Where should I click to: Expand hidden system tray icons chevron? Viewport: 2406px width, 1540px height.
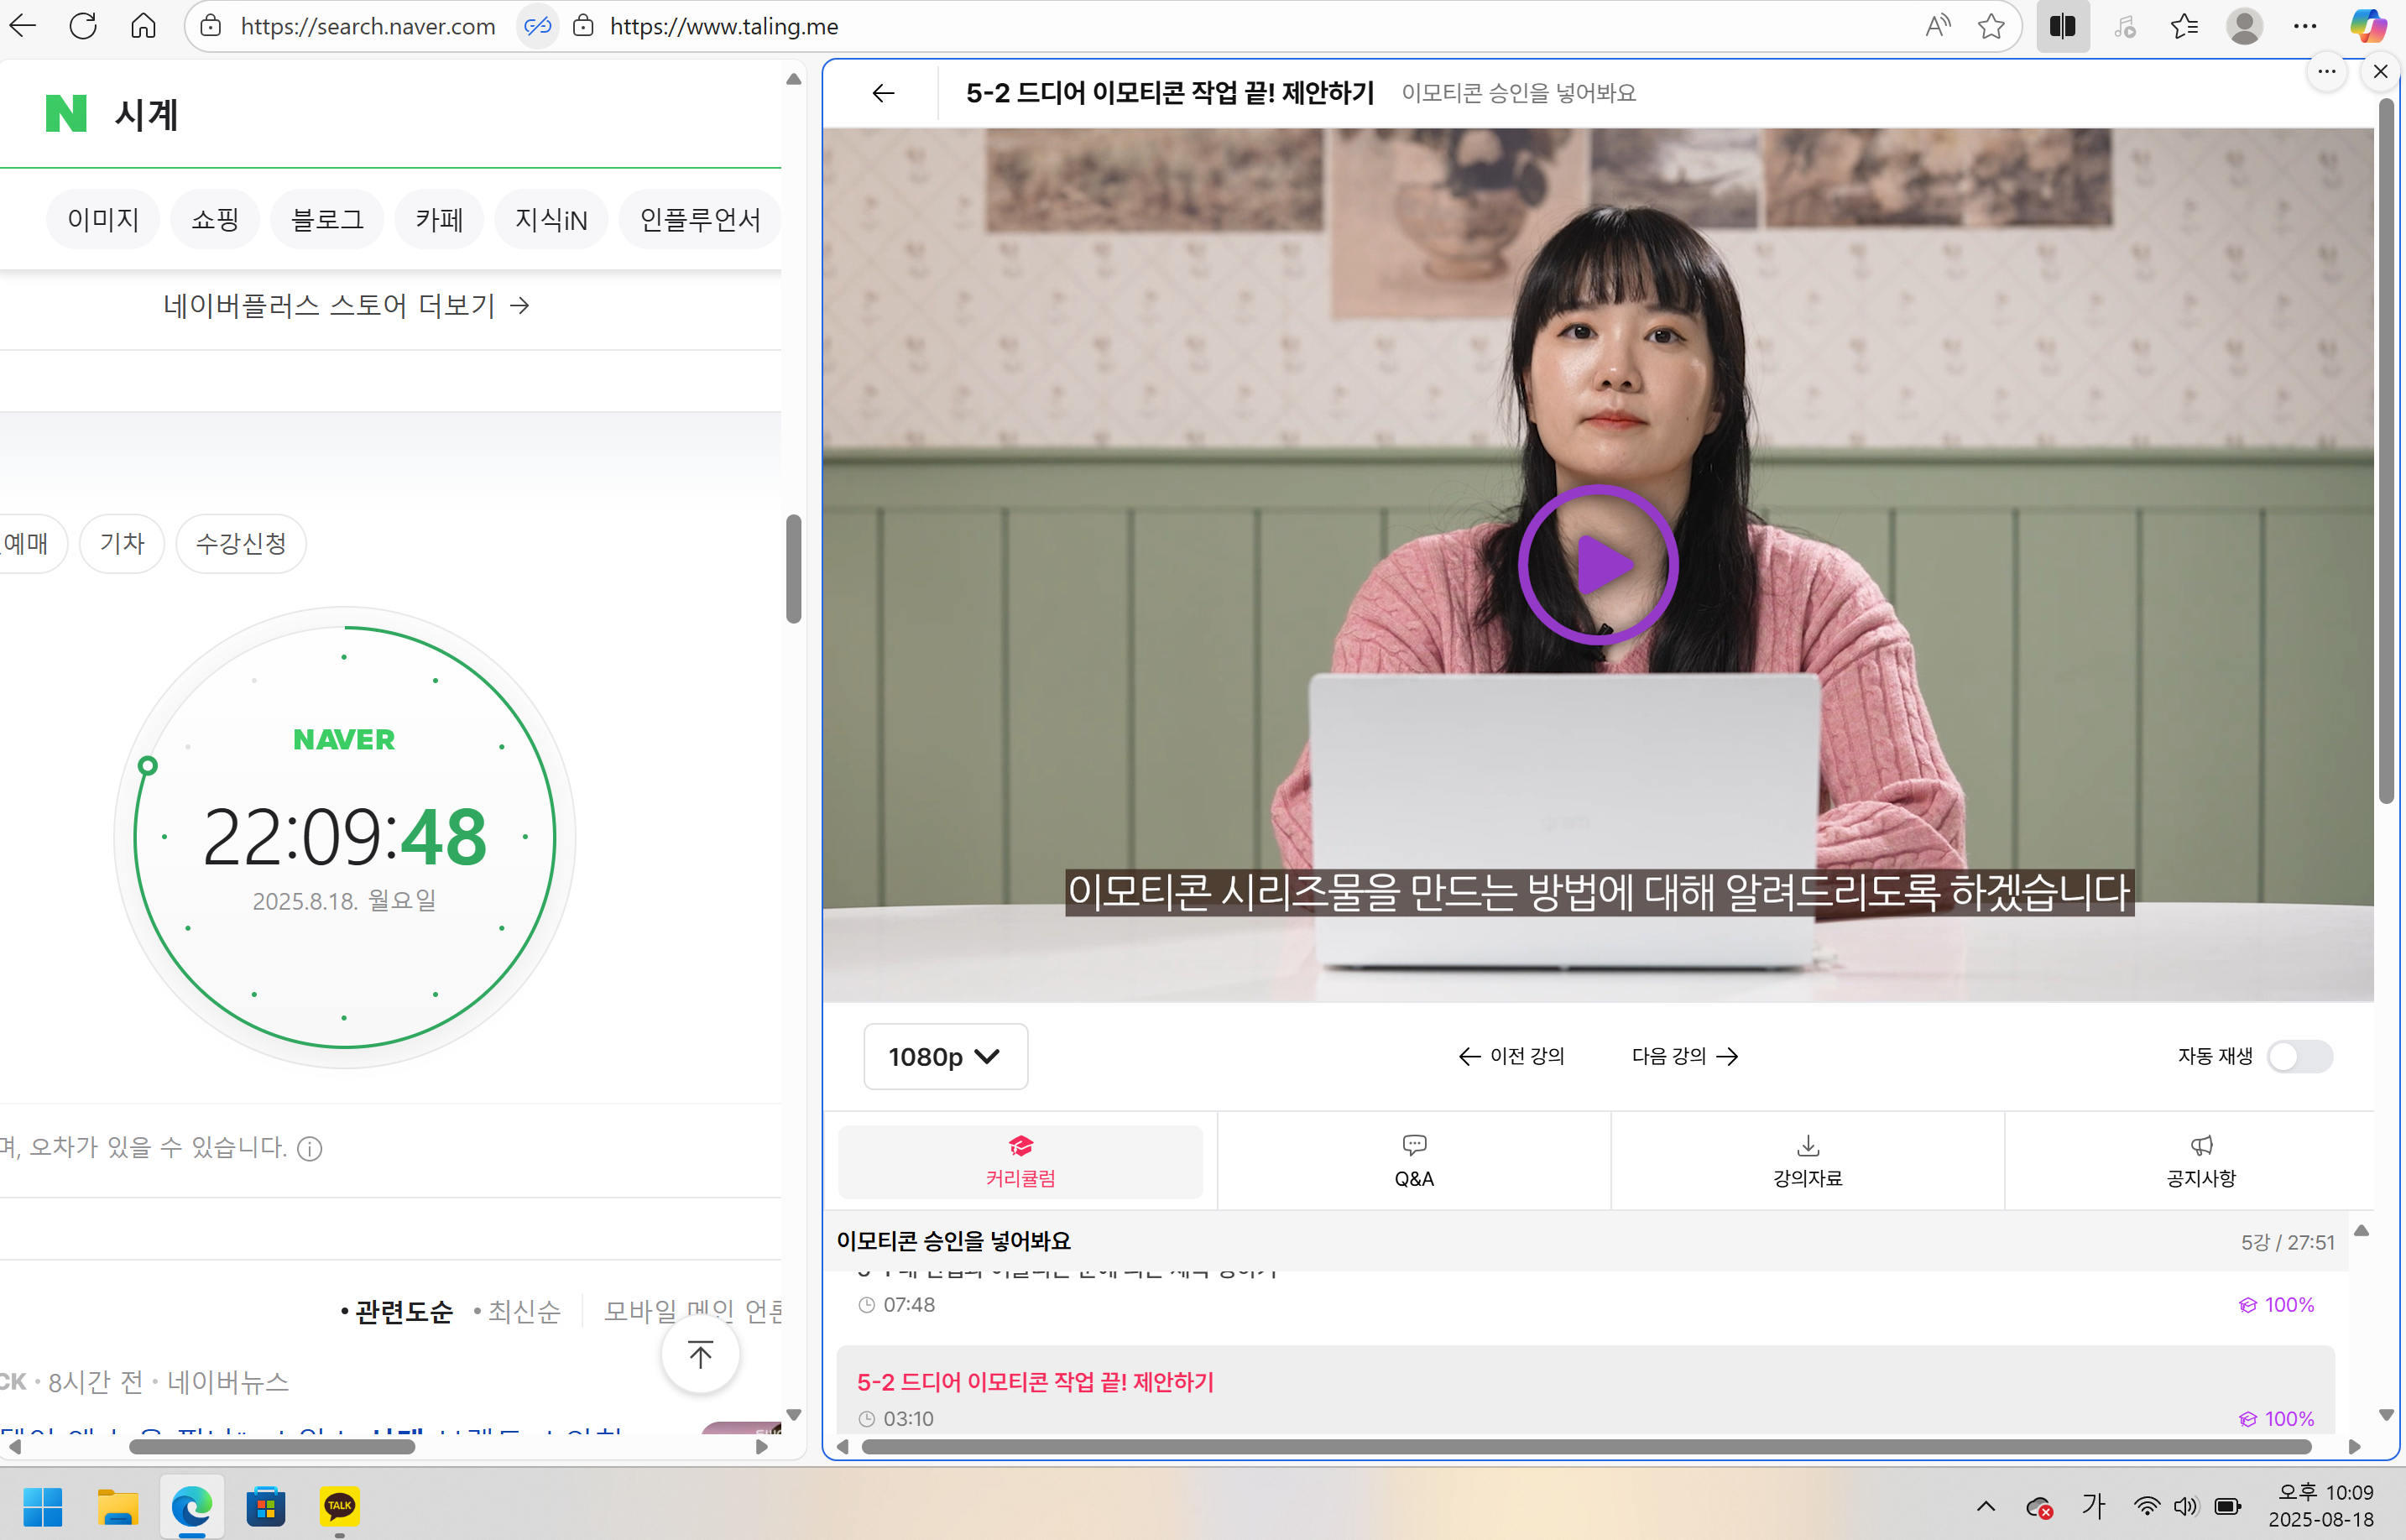[x=1986, y=1506]
